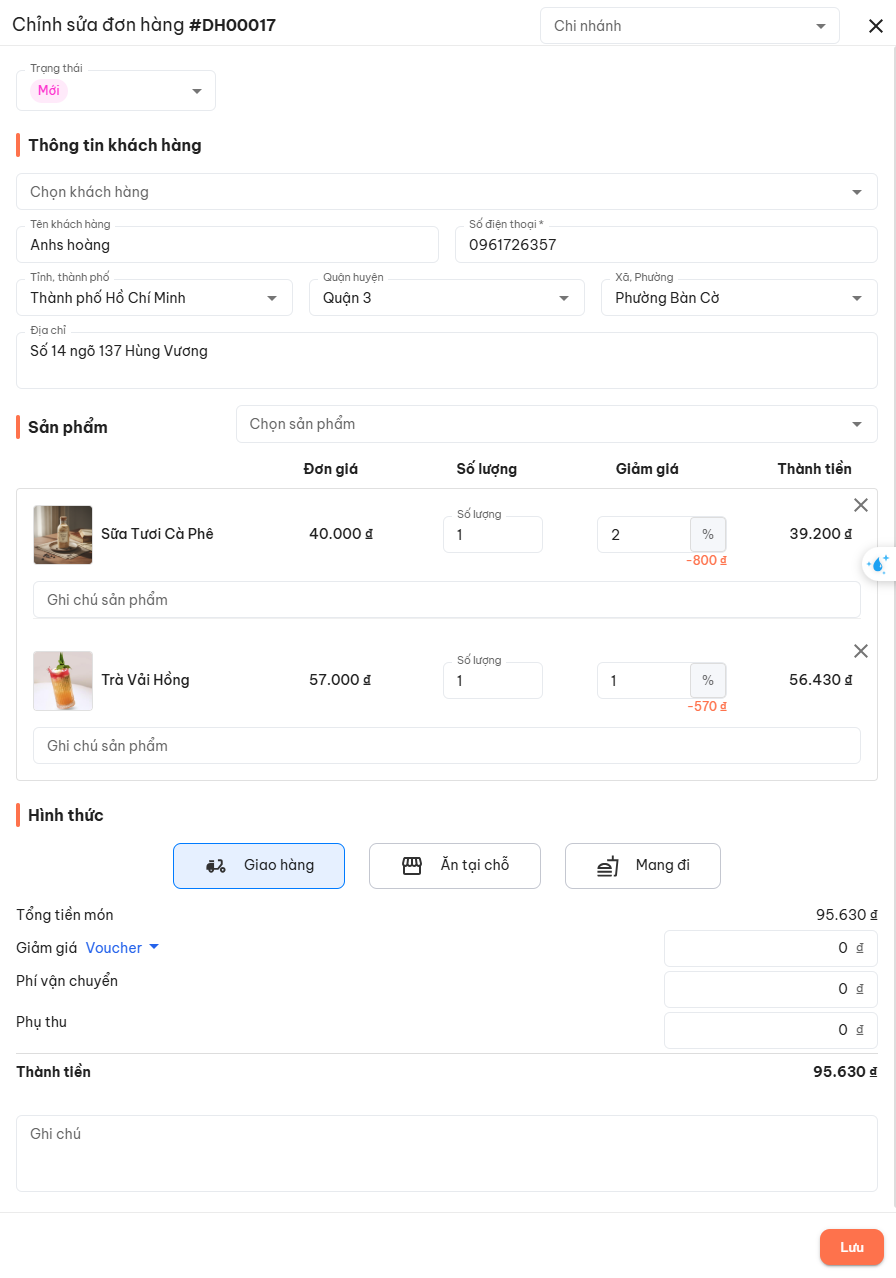Remove Trà Vải Hồng item
Image resolution: width=896 pixels, height=1278 pixels.
tap(860, 651)
